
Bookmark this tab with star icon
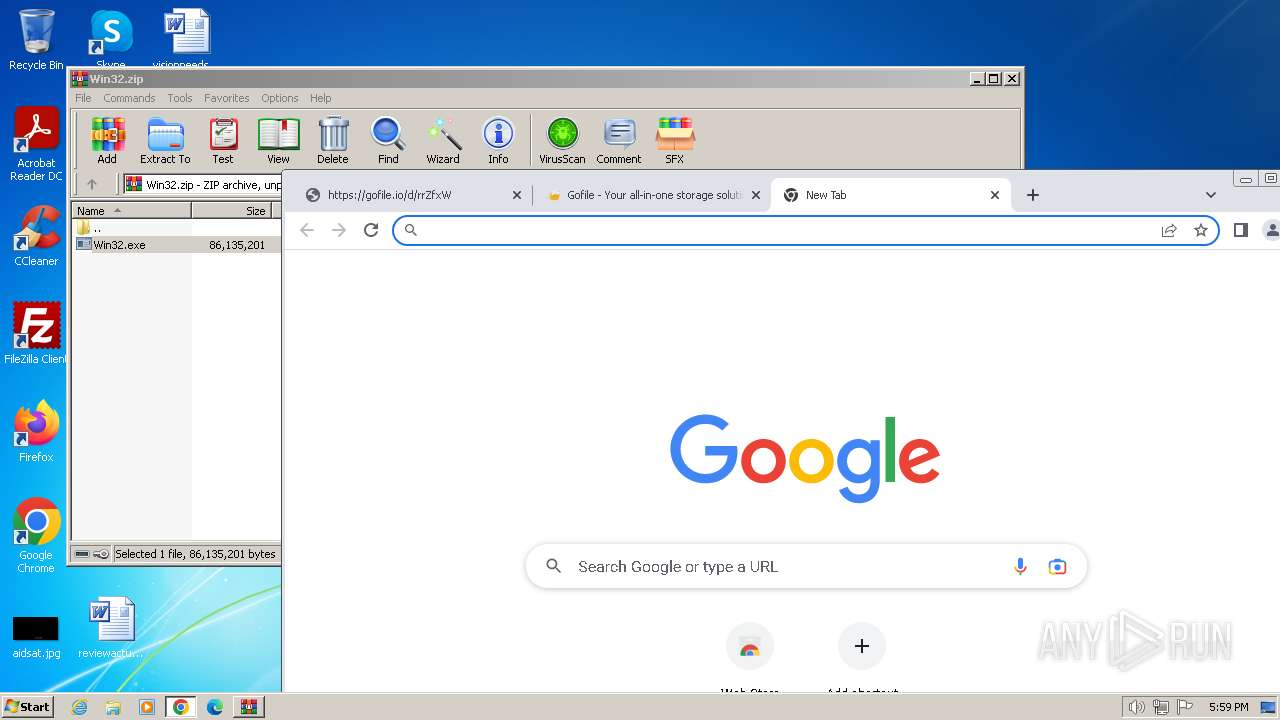[1201, 230]
